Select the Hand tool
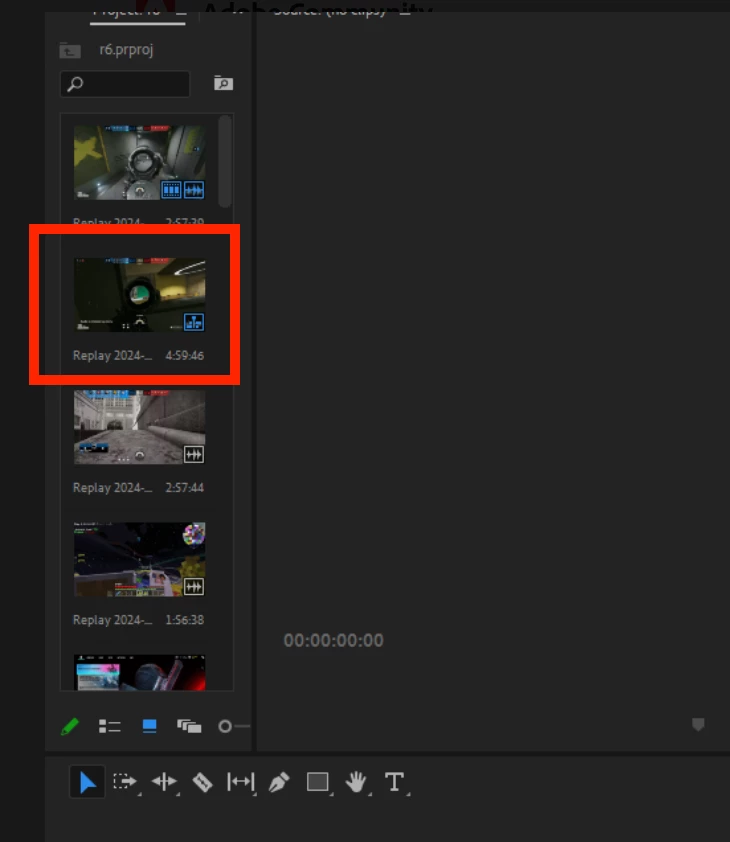 point(356,782)
